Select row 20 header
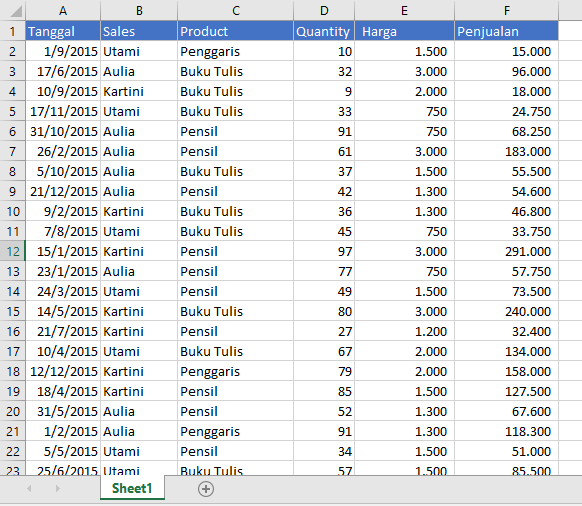Viewport: 582px width, 506px height. [13, 411]
